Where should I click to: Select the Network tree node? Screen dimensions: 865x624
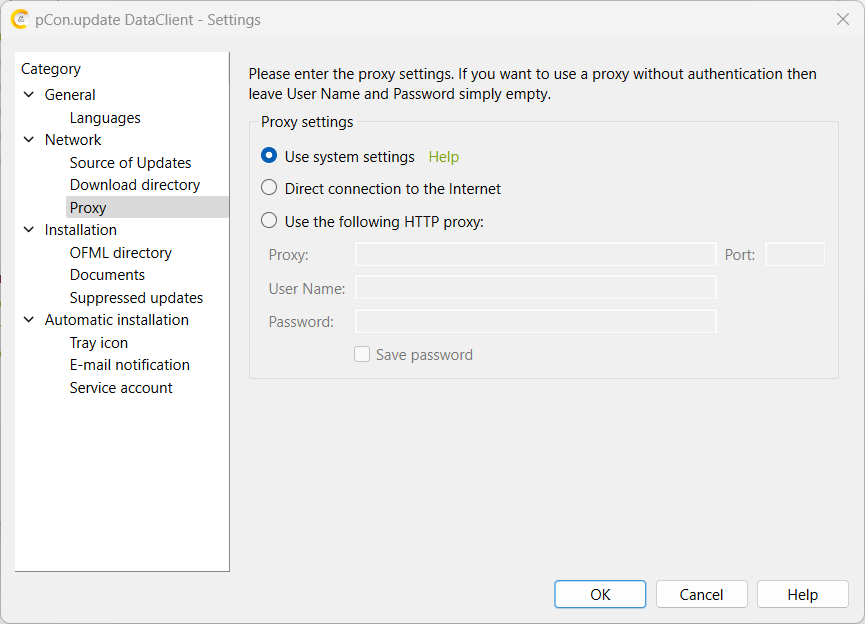coord(73,140)
